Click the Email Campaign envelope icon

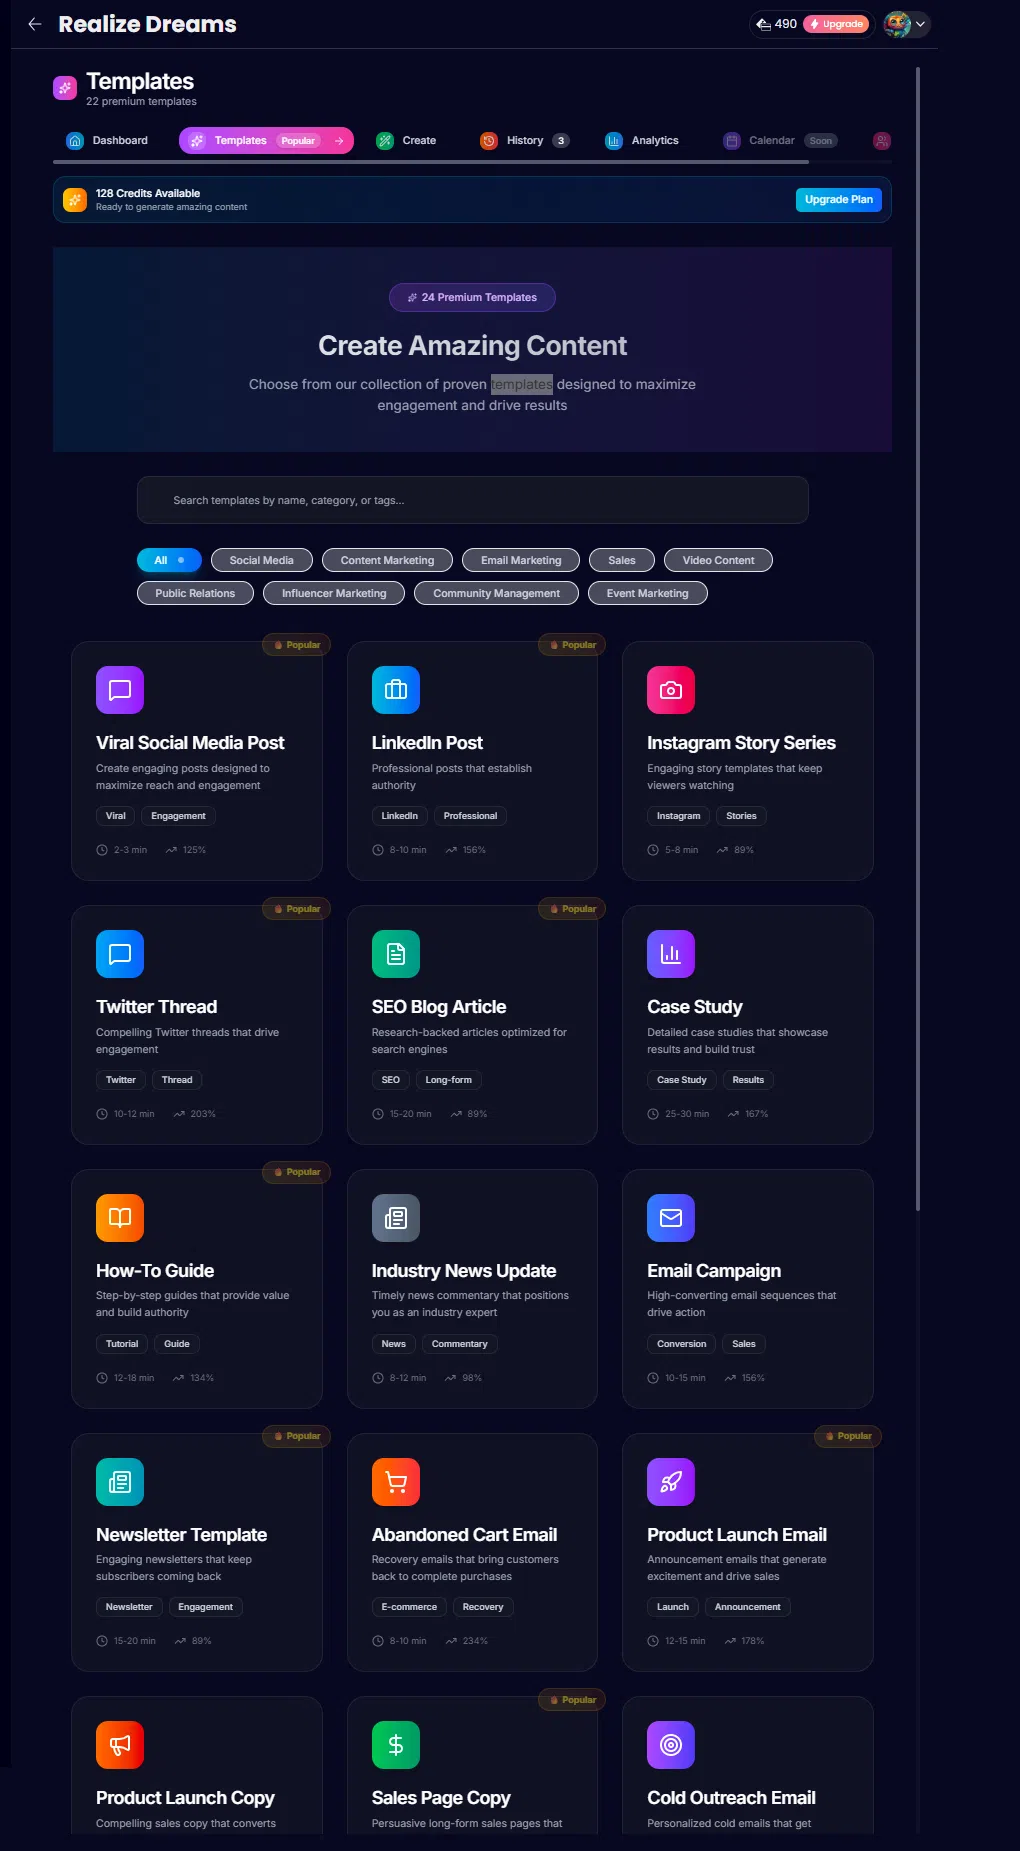click(x=671, y=1218)
